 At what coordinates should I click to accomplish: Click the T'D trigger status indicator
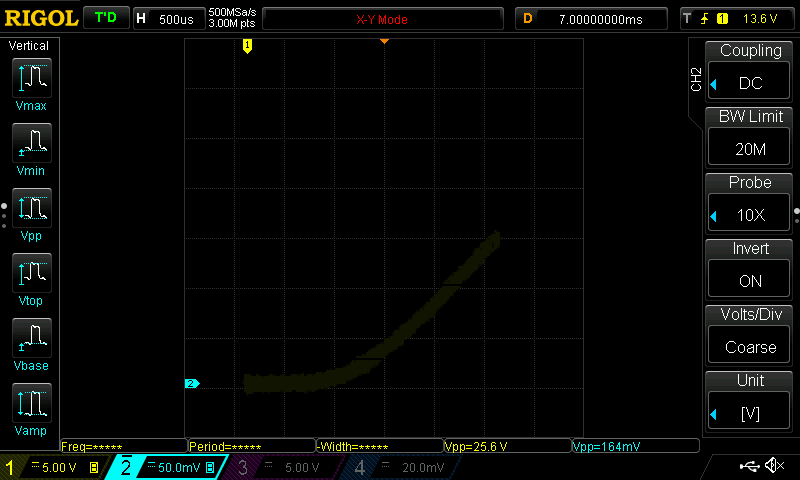pos(106,18)
